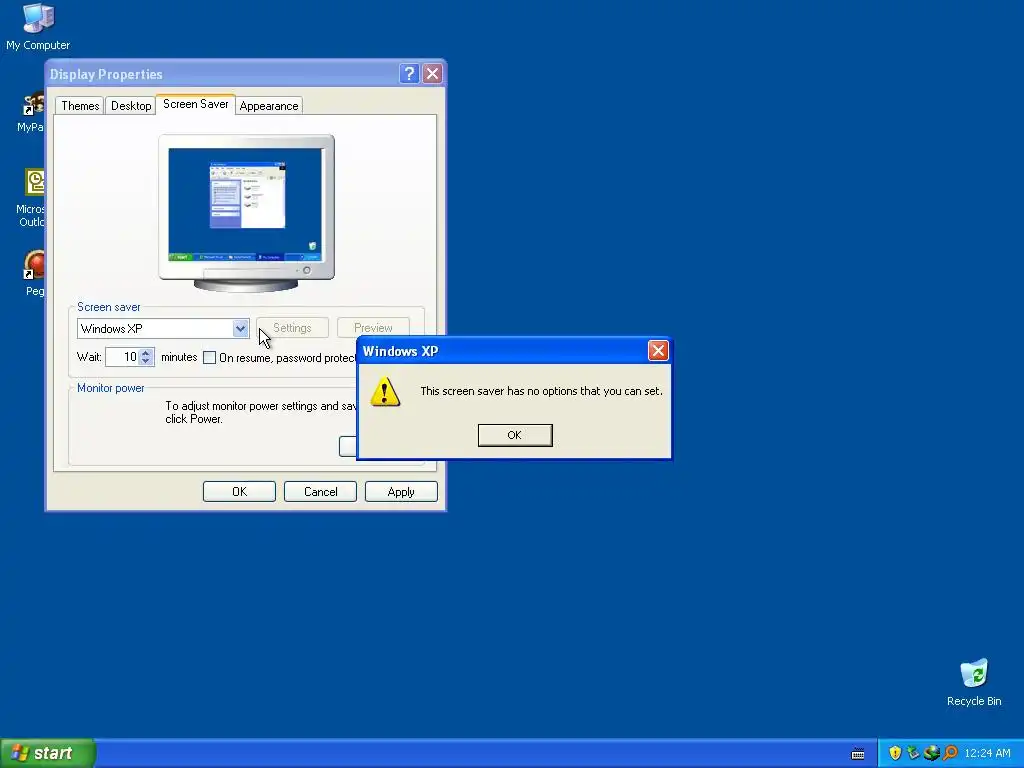
Task: Select the Screen Saver tab
Action: [195, 104]
